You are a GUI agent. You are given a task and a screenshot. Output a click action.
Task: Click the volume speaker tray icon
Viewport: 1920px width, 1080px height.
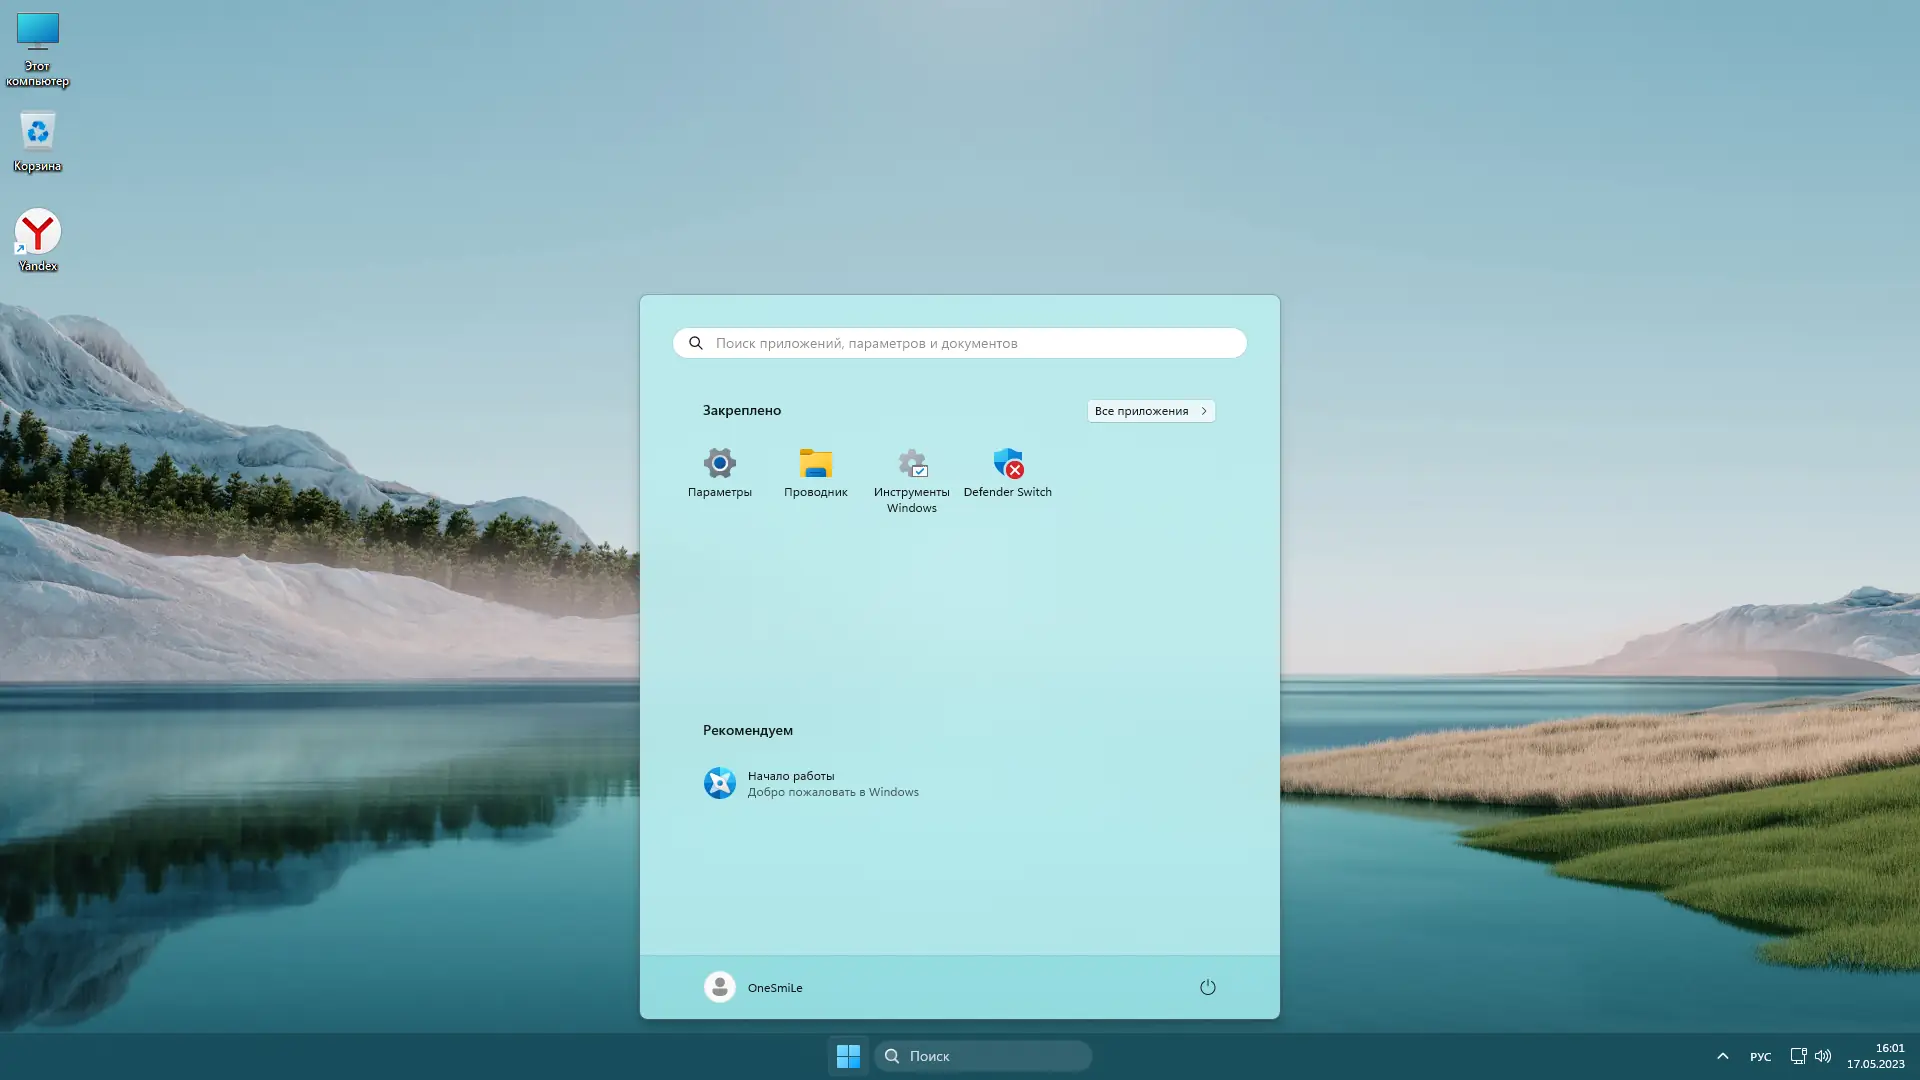(1823, 1056)
